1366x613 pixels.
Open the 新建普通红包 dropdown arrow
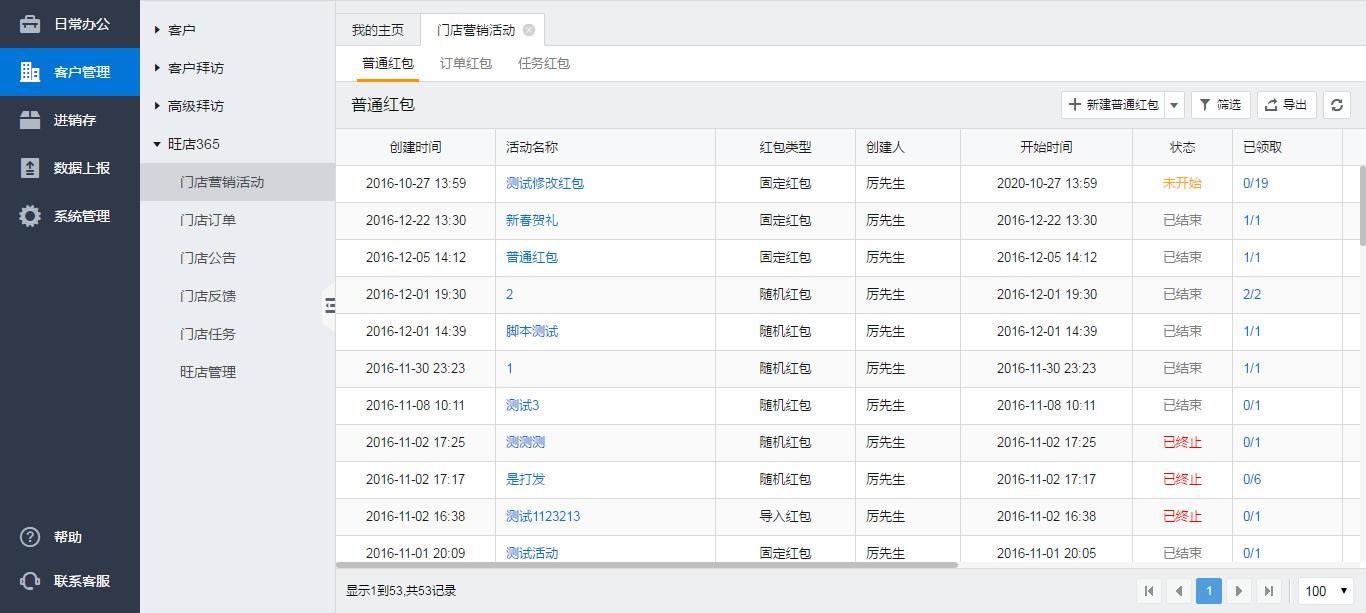pyautogui.click(x=1174, y=105)
